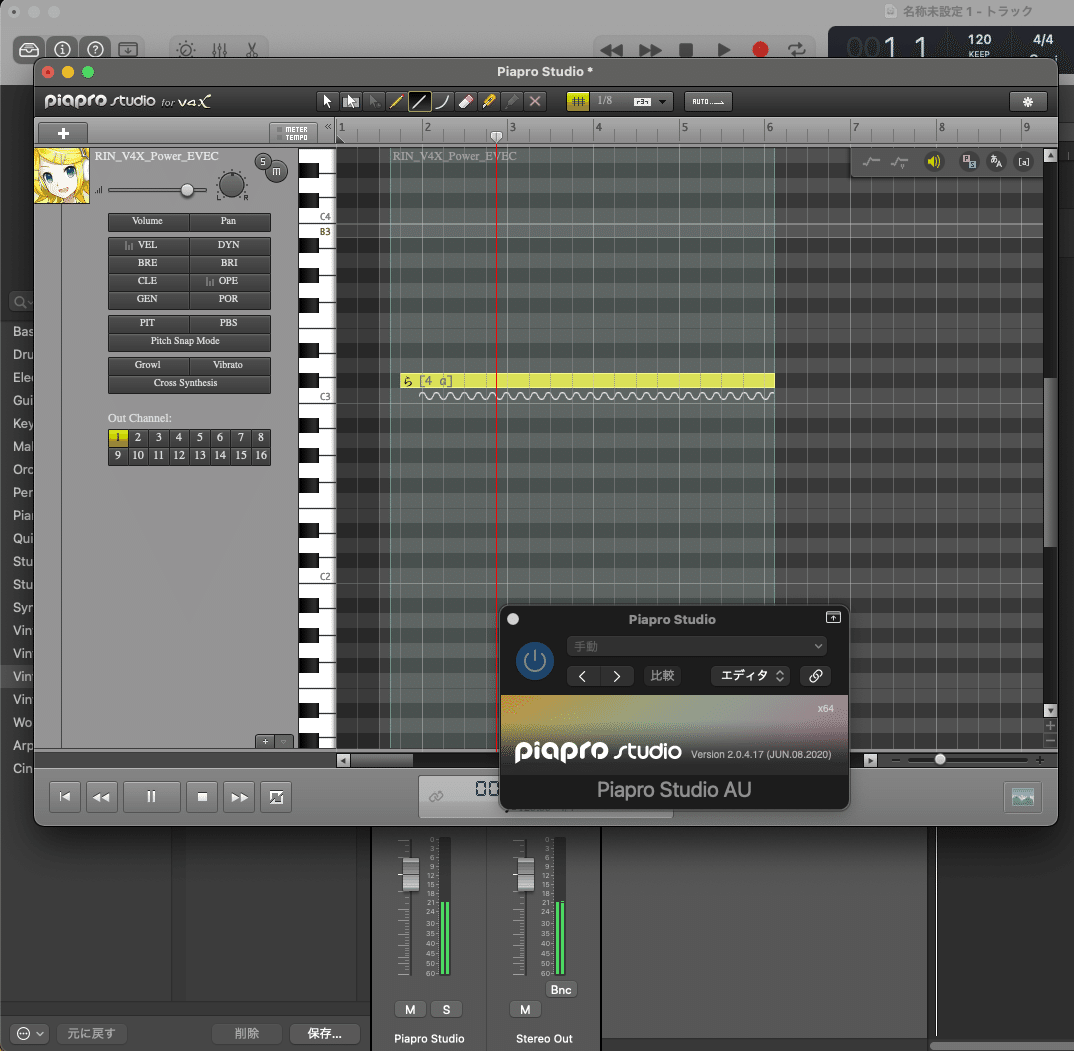The width and height of the screenshot is (1074, 1051).
Task: Toggle mute M on Rin track
Action: 277,171
